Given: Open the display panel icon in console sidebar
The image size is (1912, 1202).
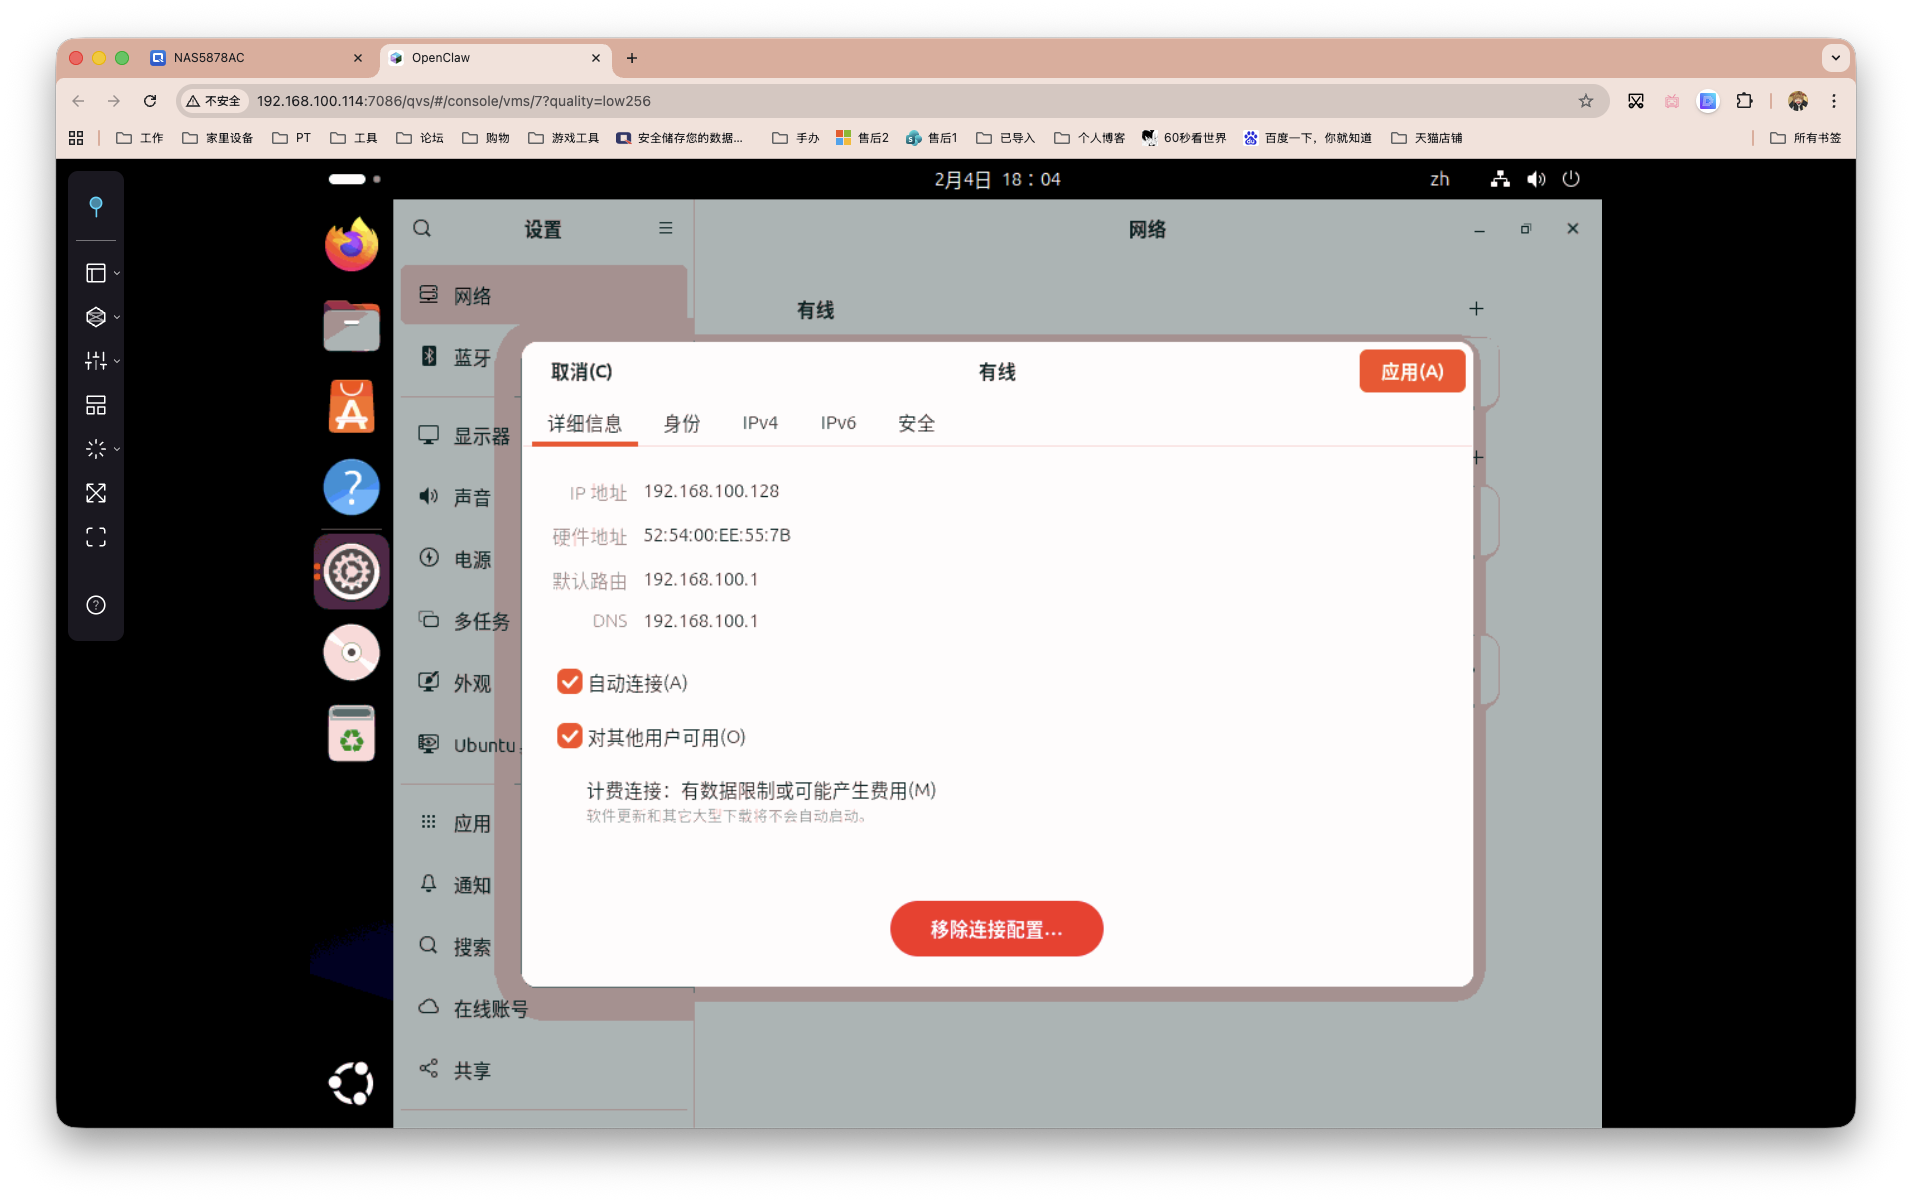Looking at the screenshot, I should pos(96,272).
